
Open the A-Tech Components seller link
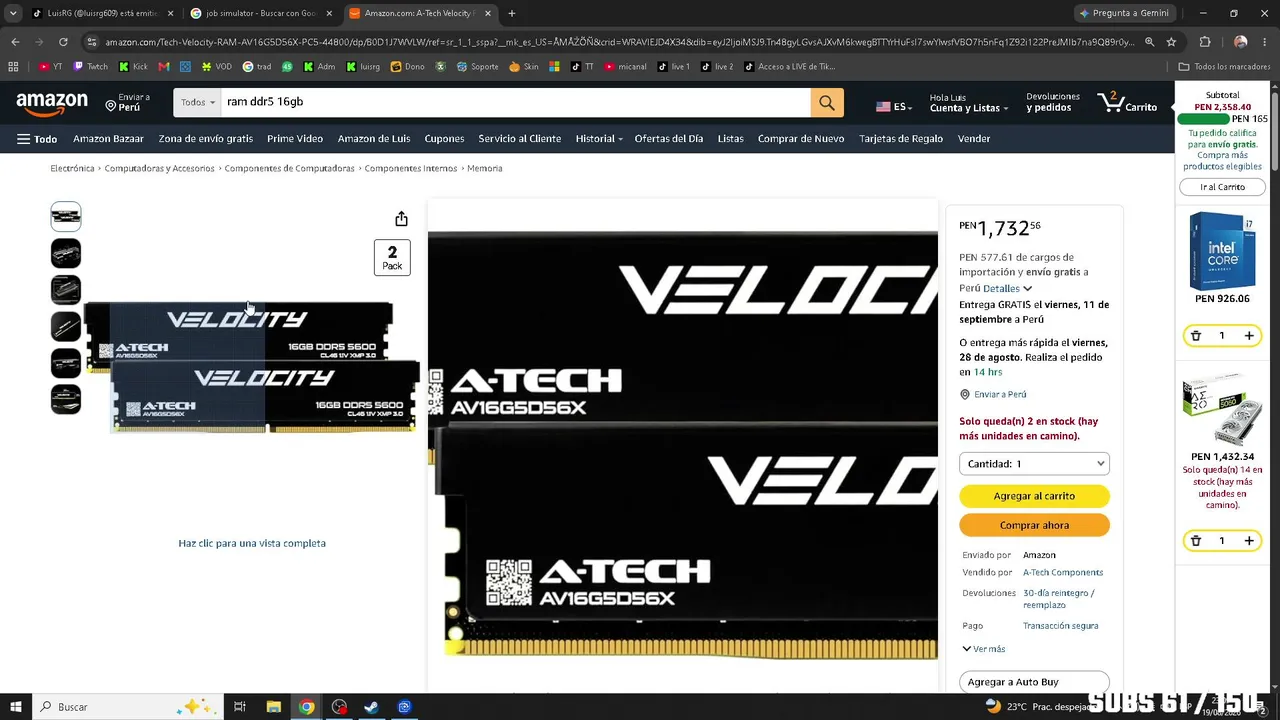coord(1063,573)
